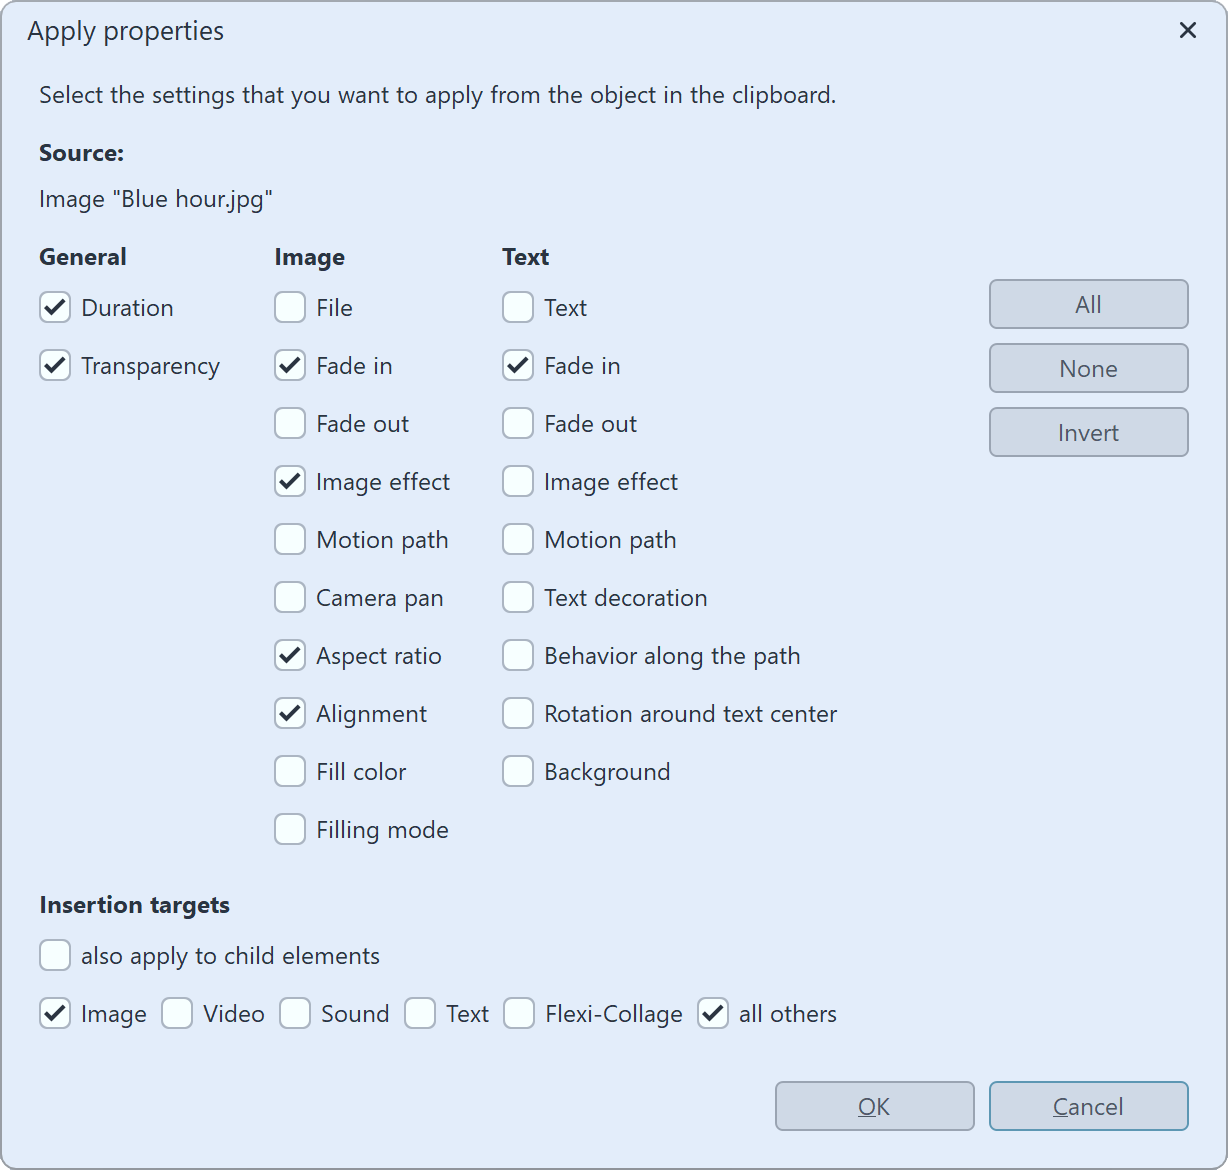Screen dimensions: 1228x1170
Task: Enable Motion path under Image
Action: pyautogui.click(x=289, y=539)
